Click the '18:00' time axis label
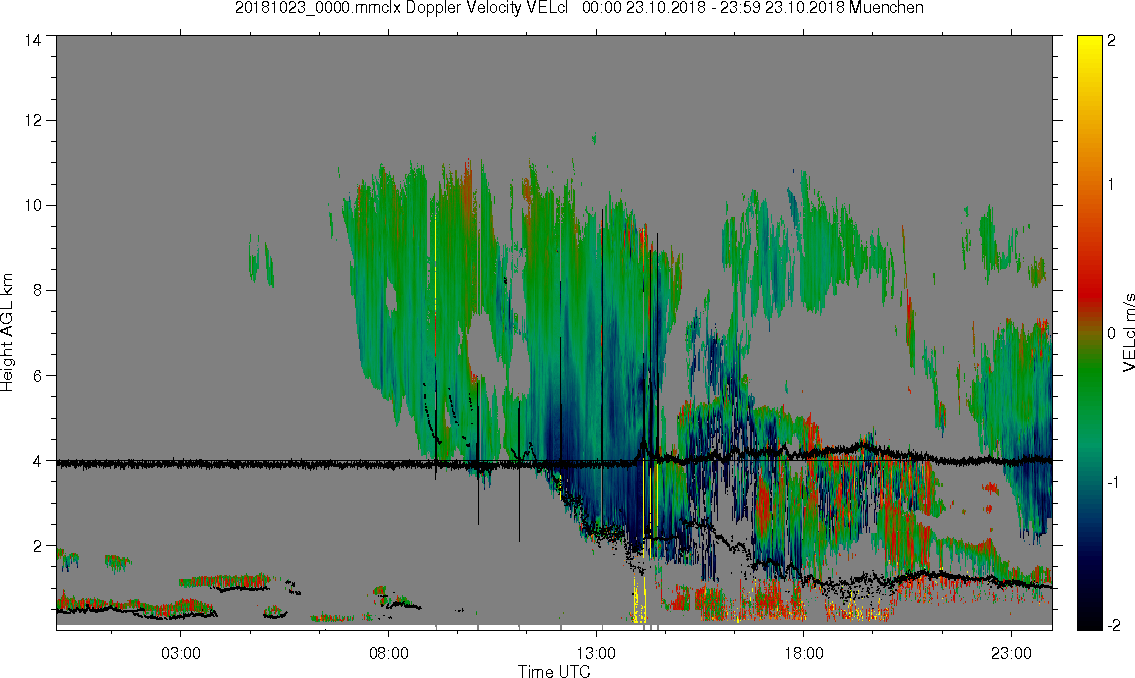The height and width of the screenshot is (678, 1135). point(803,653)
